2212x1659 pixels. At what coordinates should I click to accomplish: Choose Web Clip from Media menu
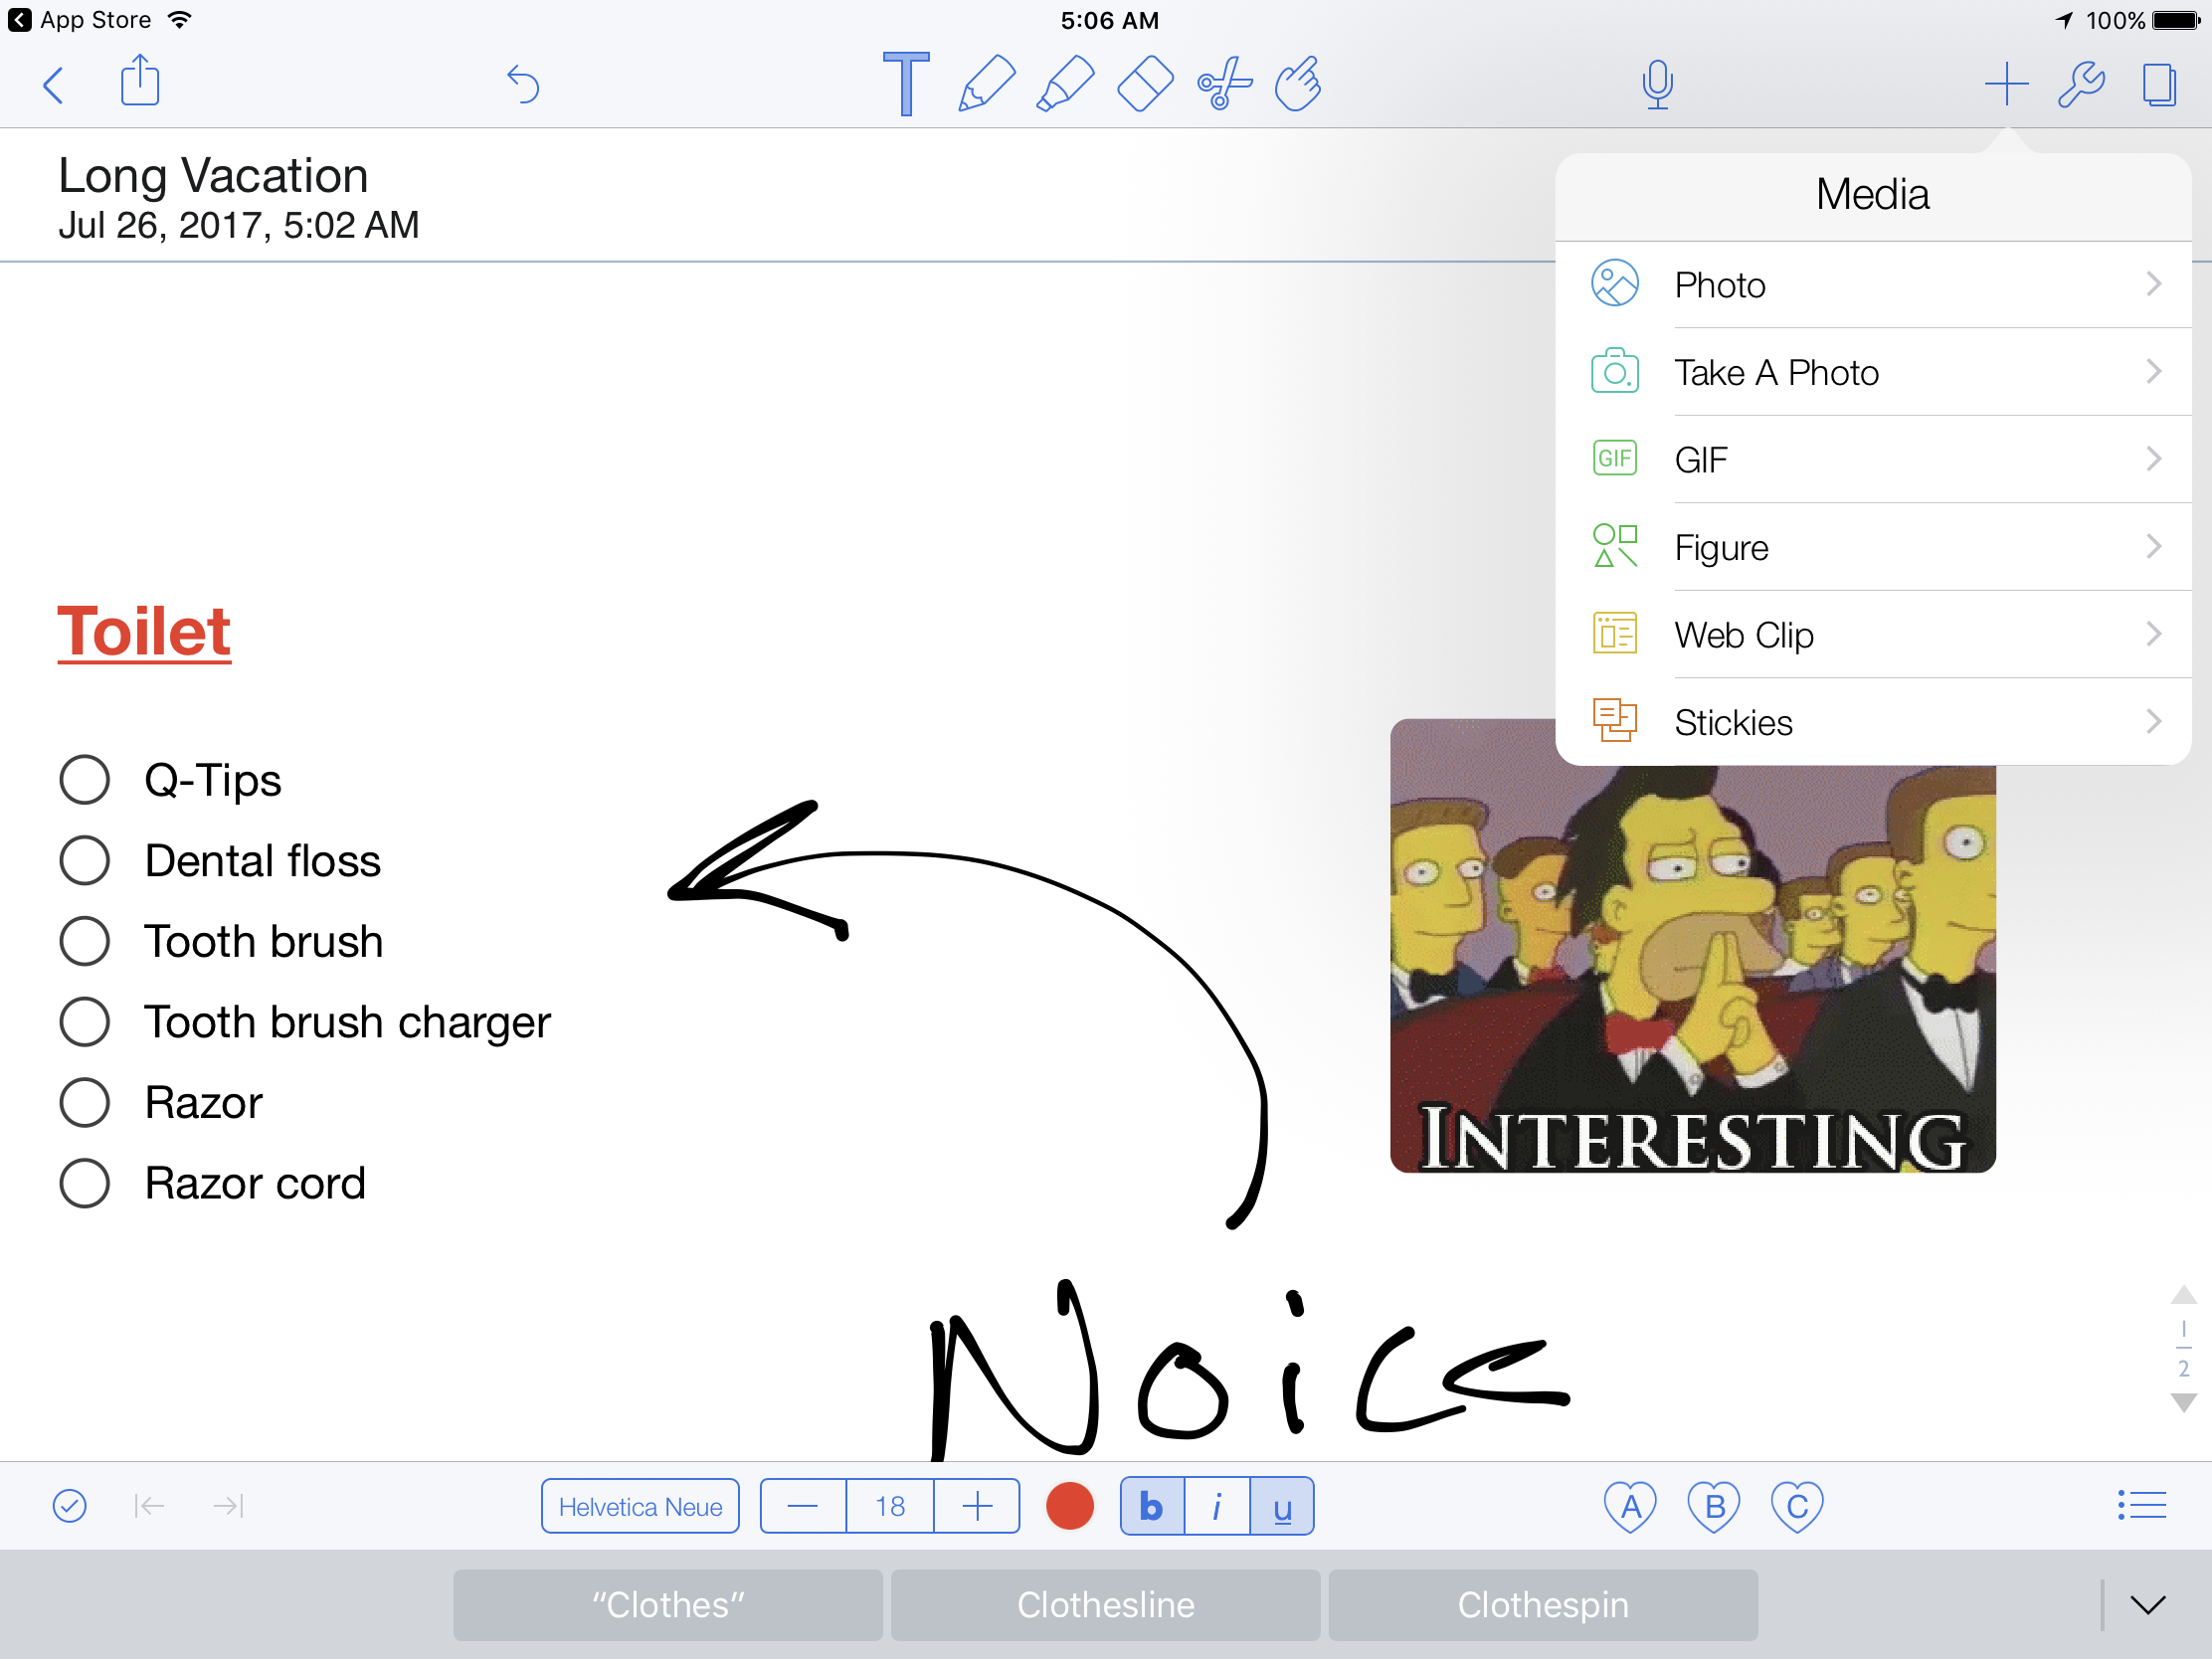point(1874,635)
